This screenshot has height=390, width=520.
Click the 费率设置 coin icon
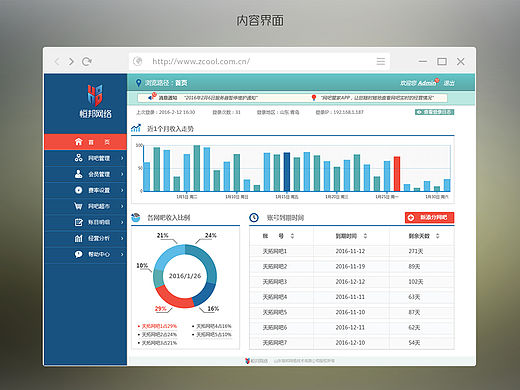click(78, 190)
